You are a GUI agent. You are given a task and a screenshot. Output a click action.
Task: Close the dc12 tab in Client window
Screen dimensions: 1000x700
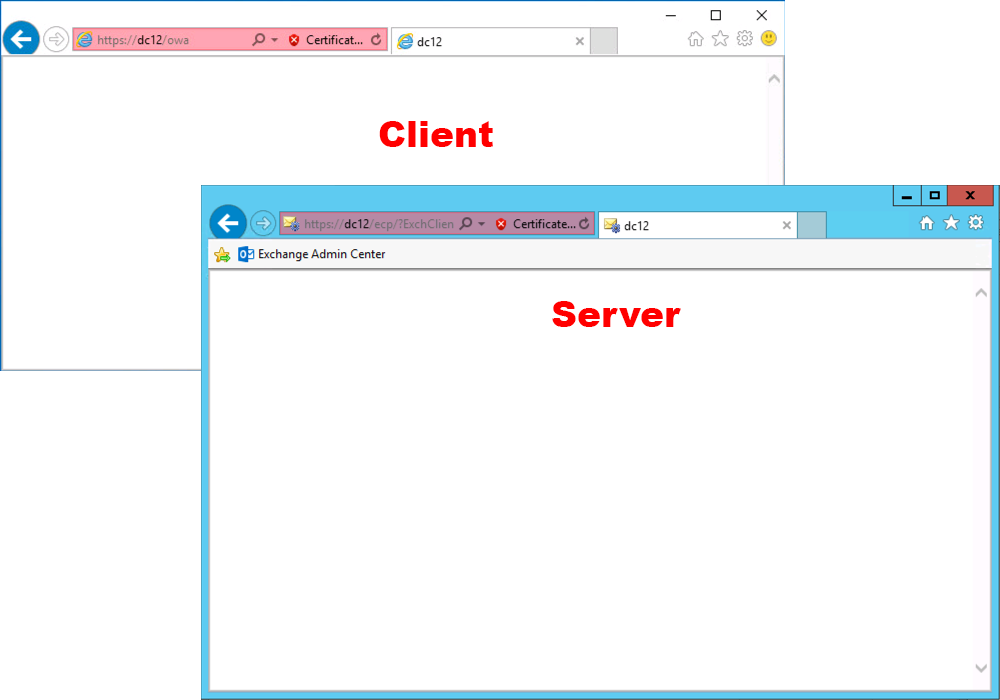(x=580, y=41)
